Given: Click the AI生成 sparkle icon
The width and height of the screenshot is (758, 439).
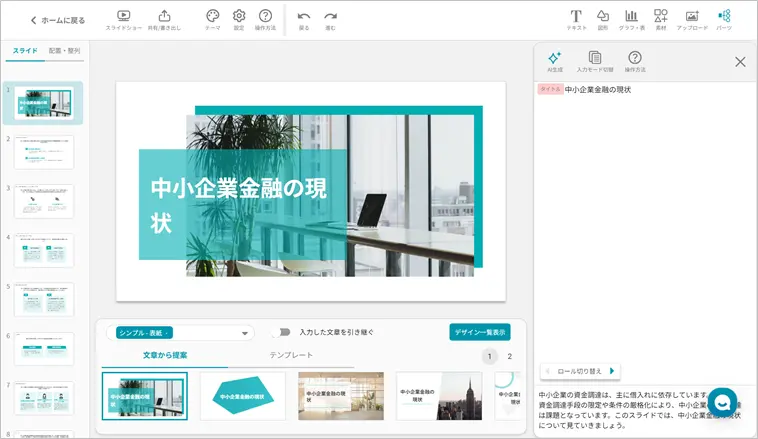Looking at the screenshot, I should click(x=554, y=62).
